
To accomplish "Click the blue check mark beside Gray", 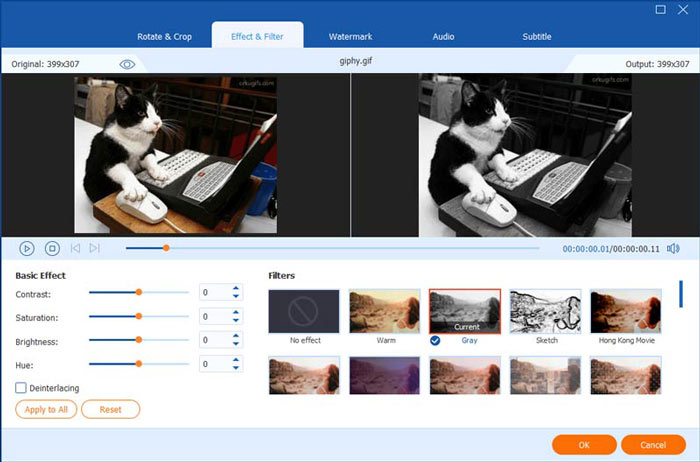I will click(x=435, y=341).
